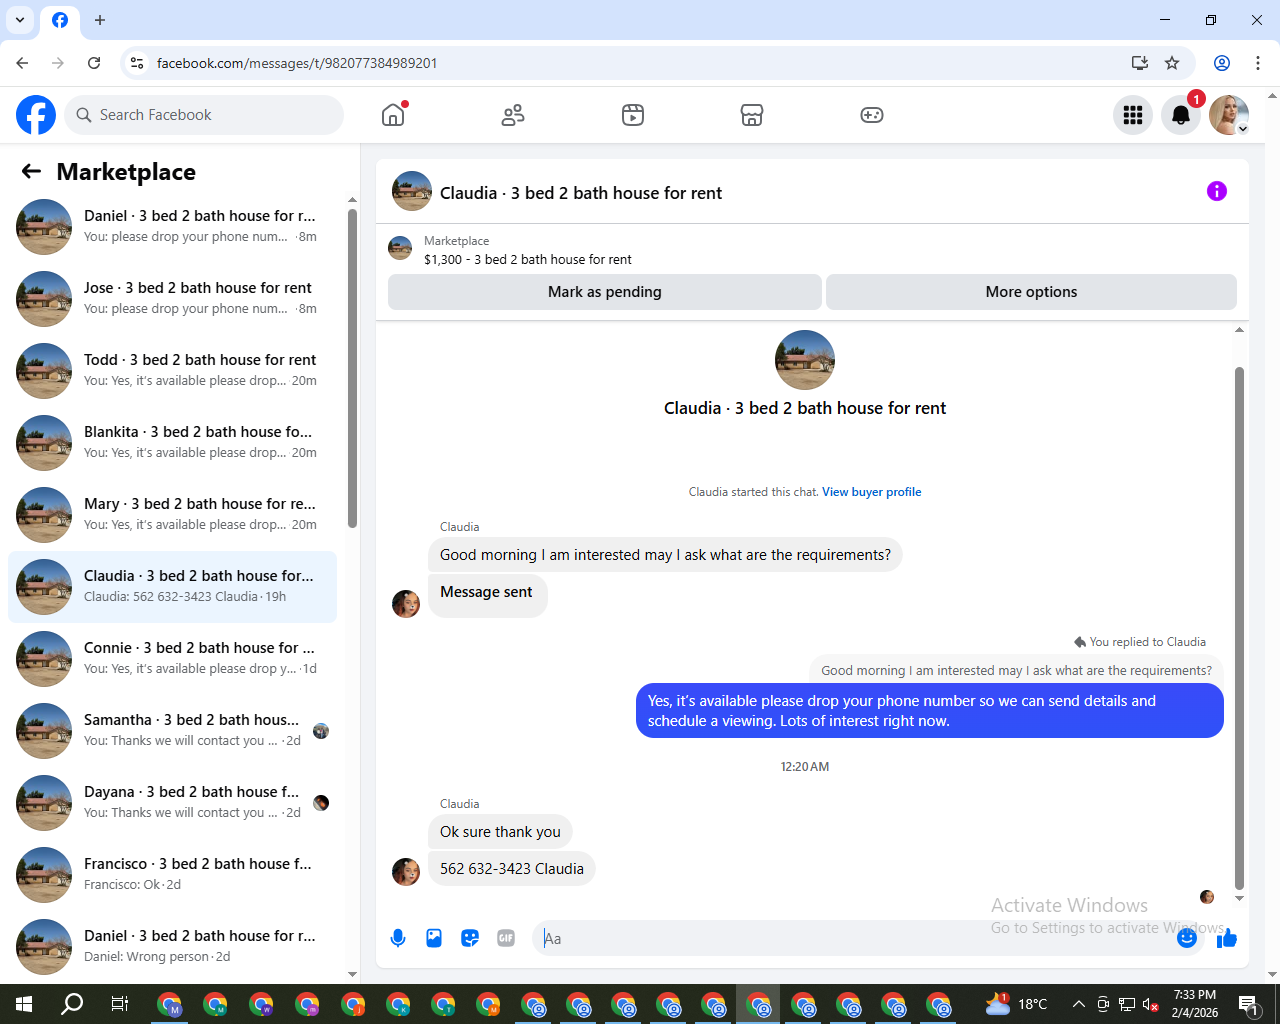1280x1024 pixels.
Task: Go back using the Marketplace back arrow
Action: pos(31,171)
